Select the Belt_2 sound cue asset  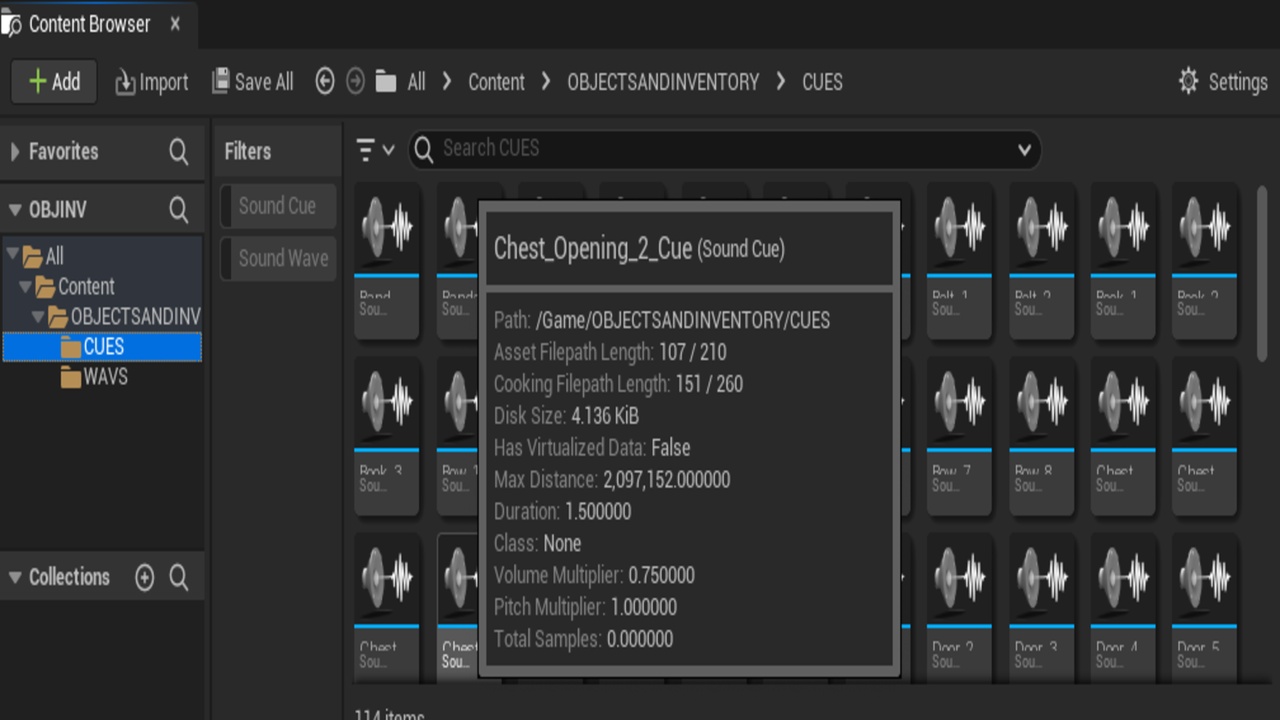1041,262
